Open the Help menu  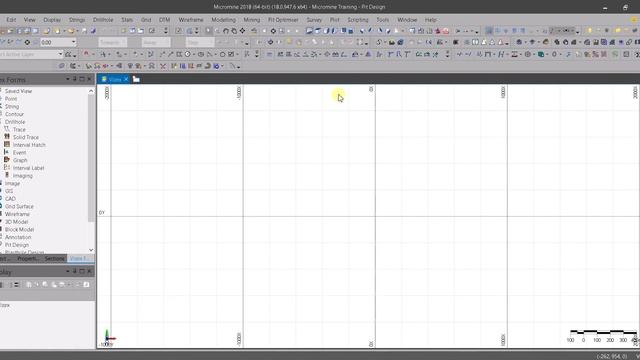pyautogui.click(x=431, y=20)
